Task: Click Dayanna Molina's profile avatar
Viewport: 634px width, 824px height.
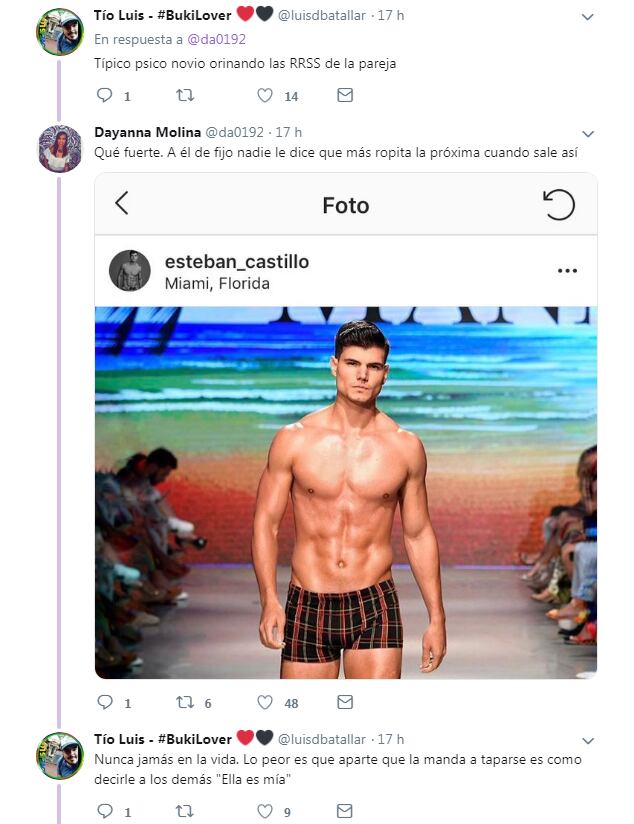Action: click(x=60, y=148)
